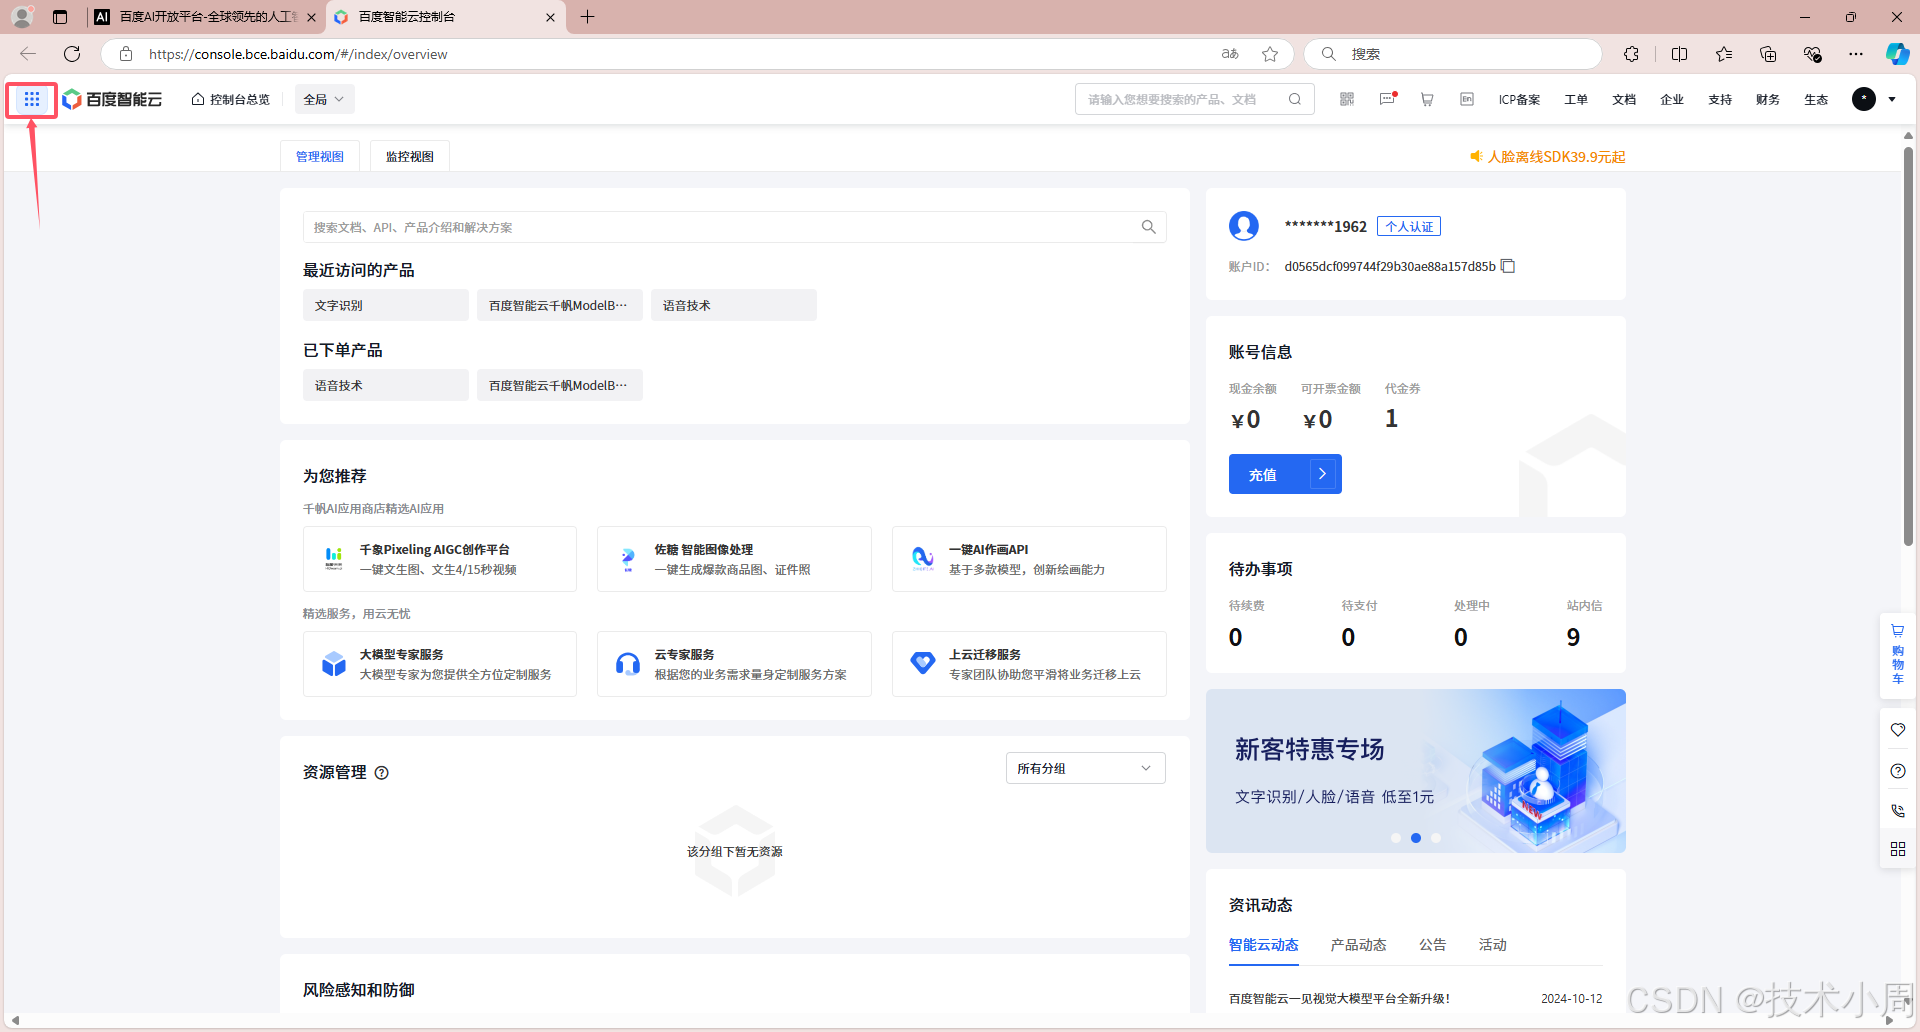1920x1032 pixels.
Task: Open 一键AI作画API card
Action: [x=1029, y=559]
